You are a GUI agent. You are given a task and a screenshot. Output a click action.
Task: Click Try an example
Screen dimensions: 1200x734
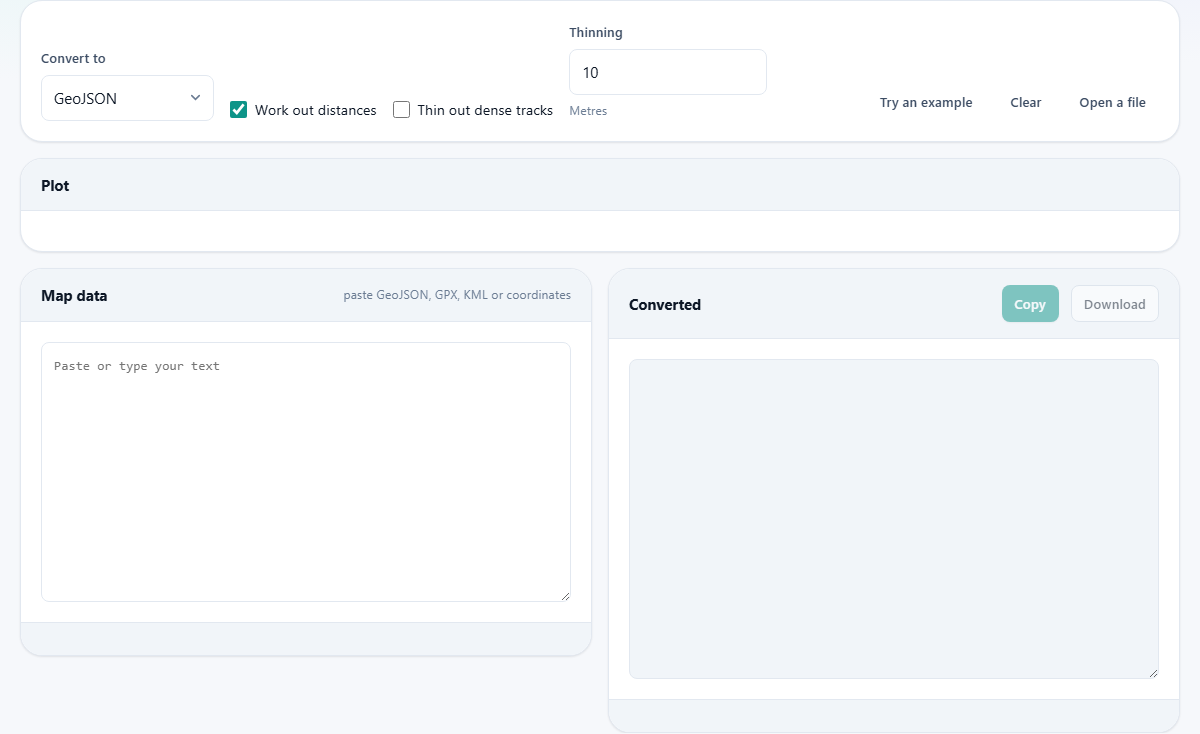926,102
